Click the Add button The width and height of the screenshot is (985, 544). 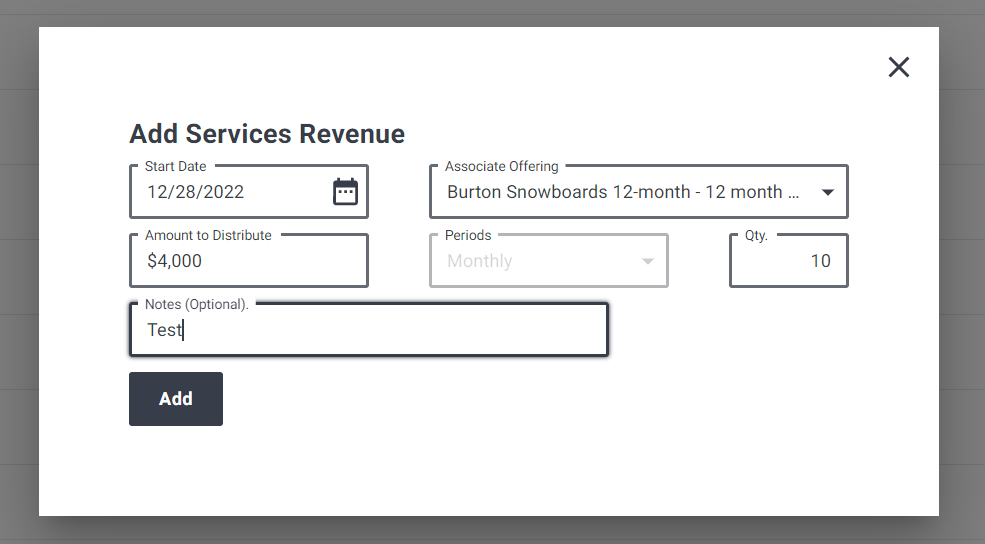[x=176, y=399]
